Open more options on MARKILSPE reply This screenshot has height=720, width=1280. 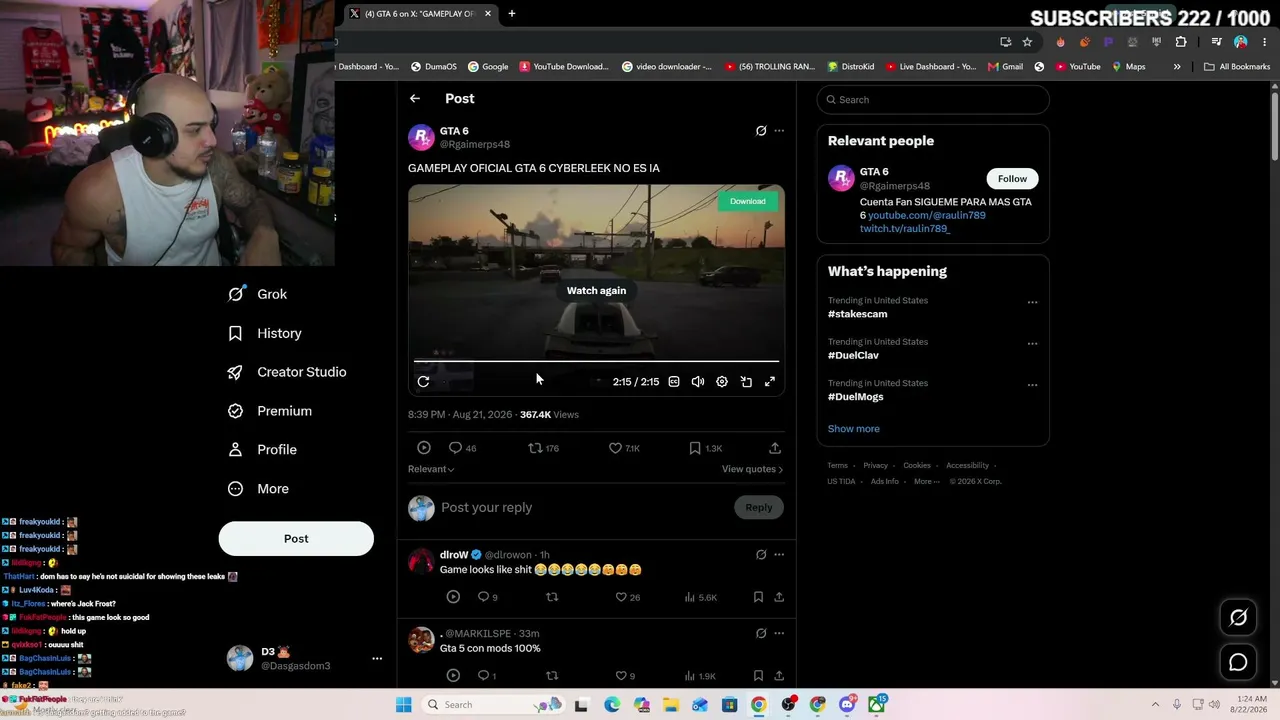(779, 634)
